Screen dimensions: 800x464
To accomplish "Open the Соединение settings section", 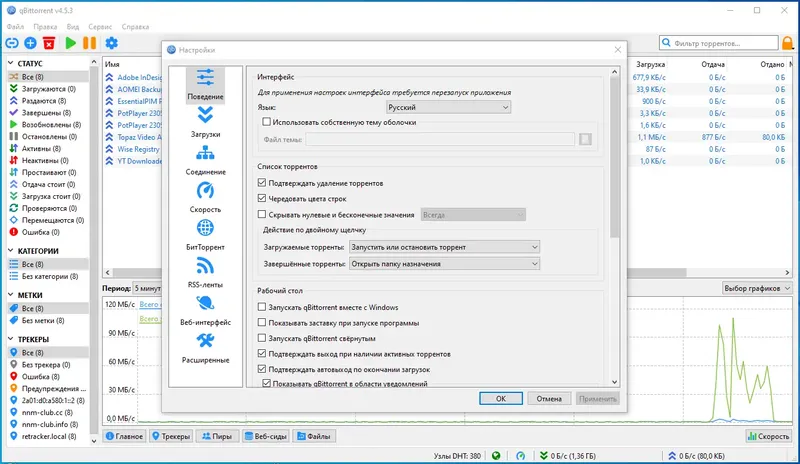I will pyautogui.click(x=205, y=160).
